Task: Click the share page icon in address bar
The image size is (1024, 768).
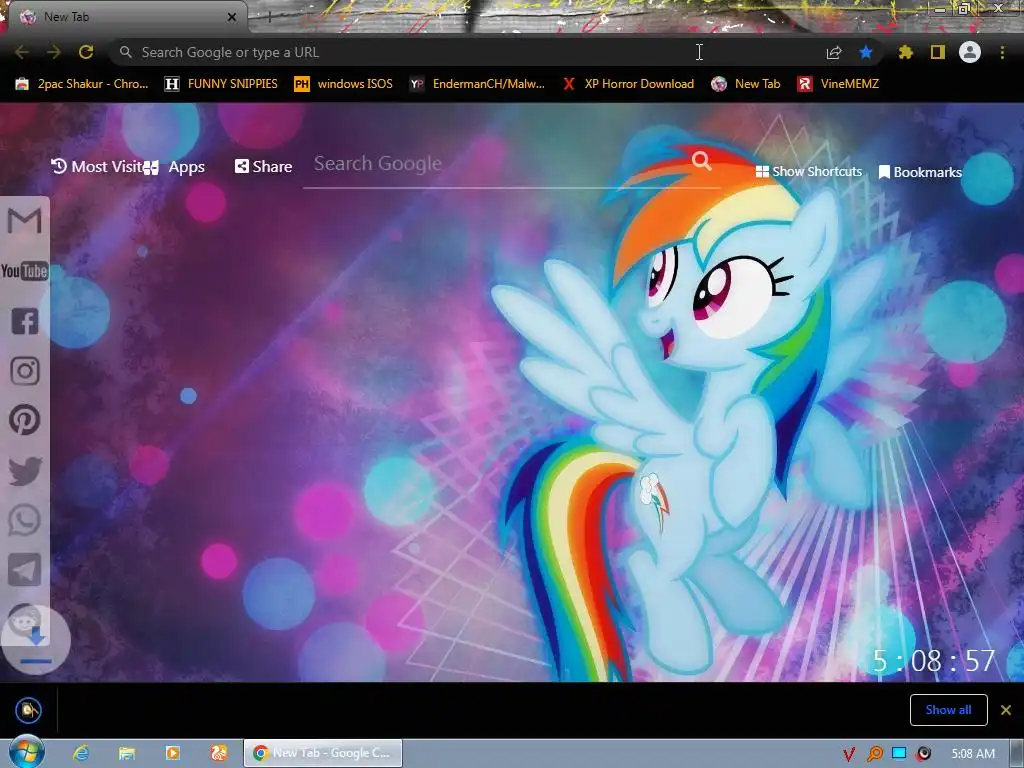Action: 834,52
